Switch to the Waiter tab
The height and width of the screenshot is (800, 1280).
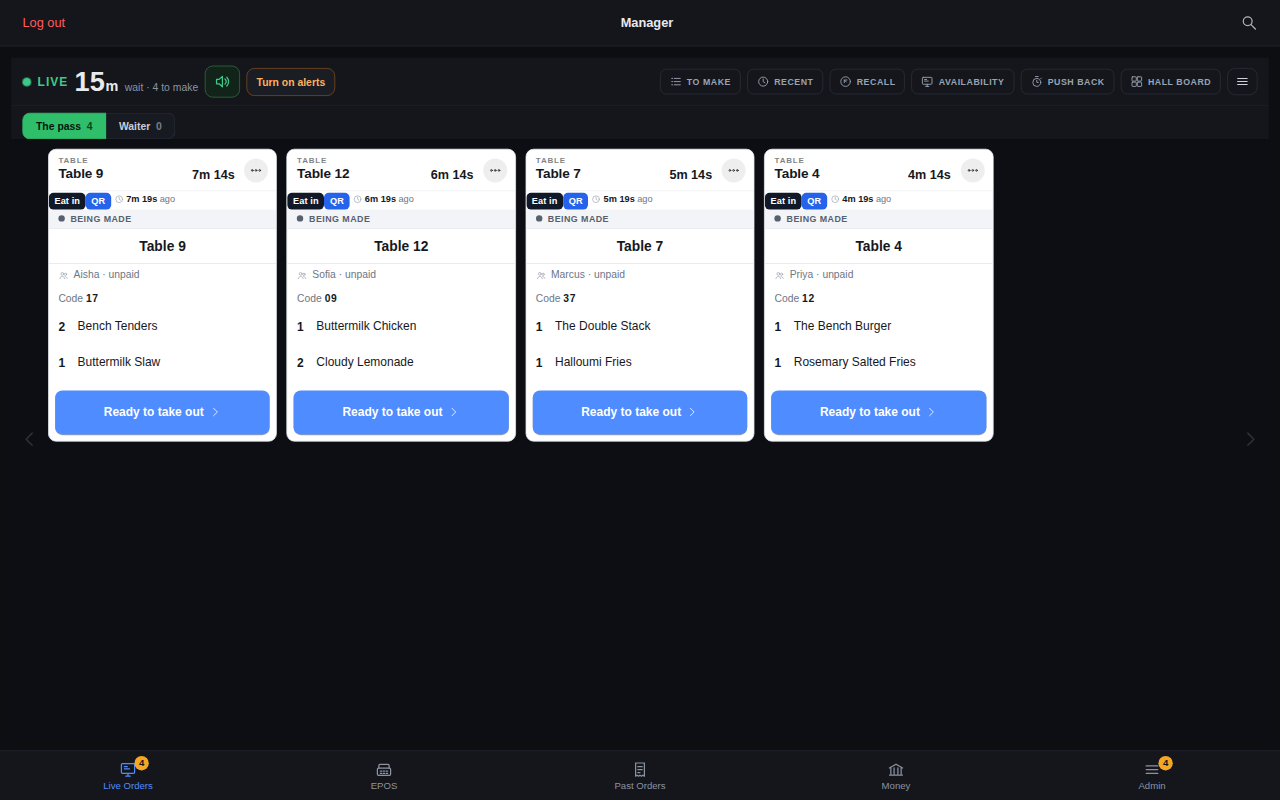pos(140,126)
